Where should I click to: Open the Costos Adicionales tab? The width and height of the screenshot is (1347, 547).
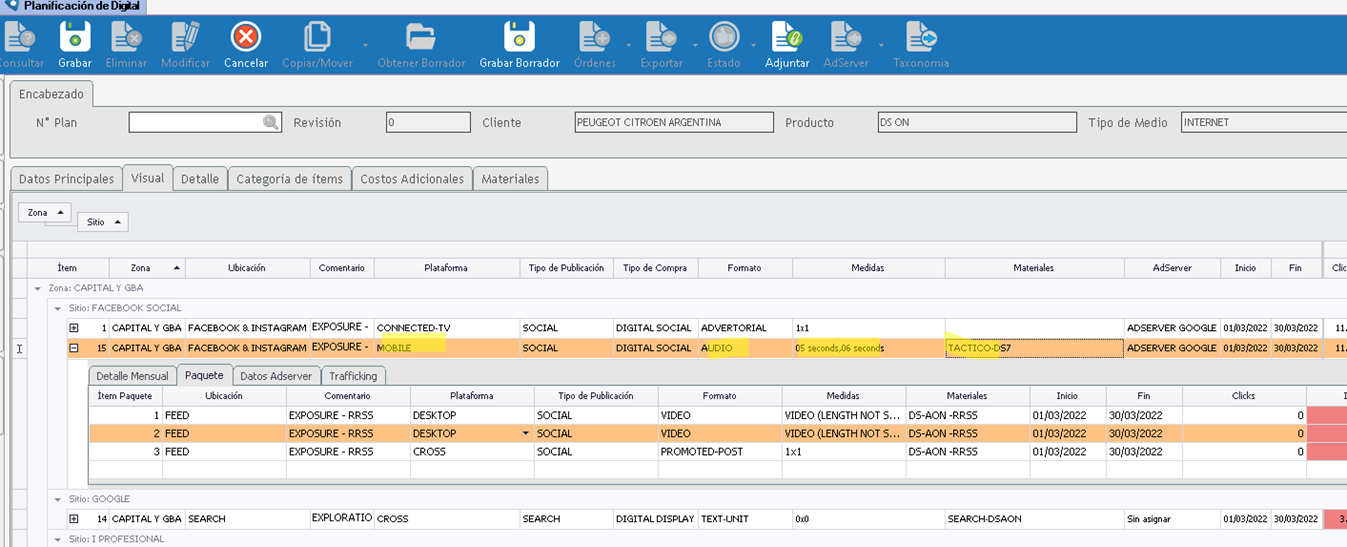pyautogui.click(x=411, y=179)
